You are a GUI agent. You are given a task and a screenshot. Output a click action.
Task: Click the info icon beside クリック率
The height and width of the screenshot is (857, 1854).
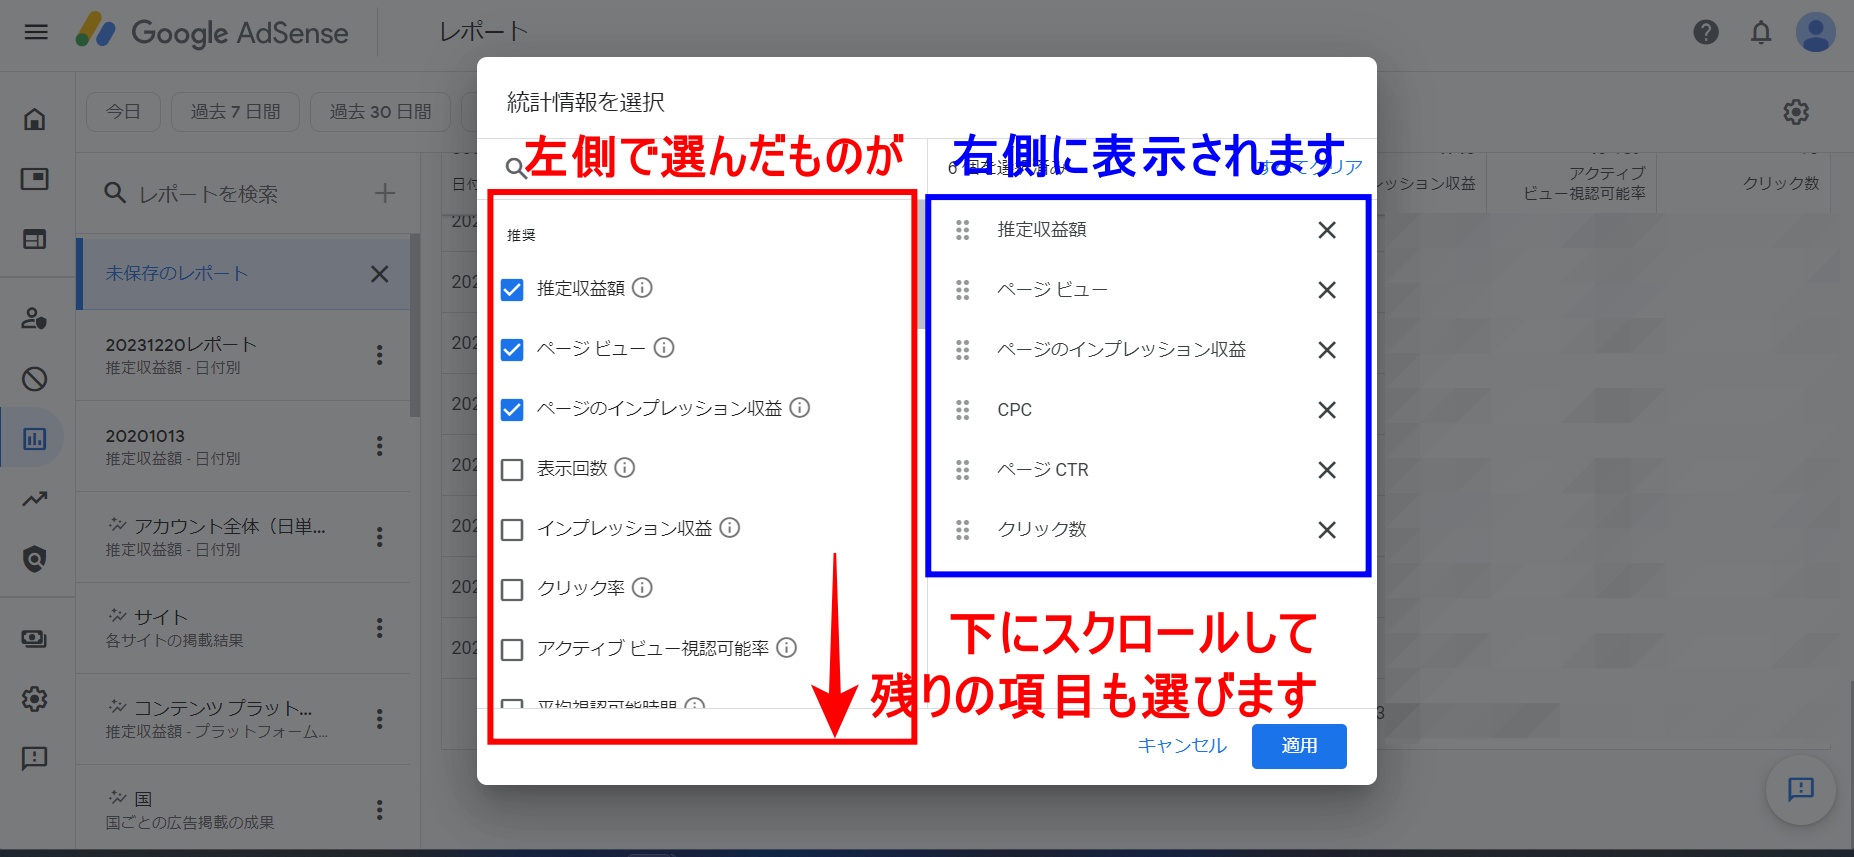click(643, 588)
